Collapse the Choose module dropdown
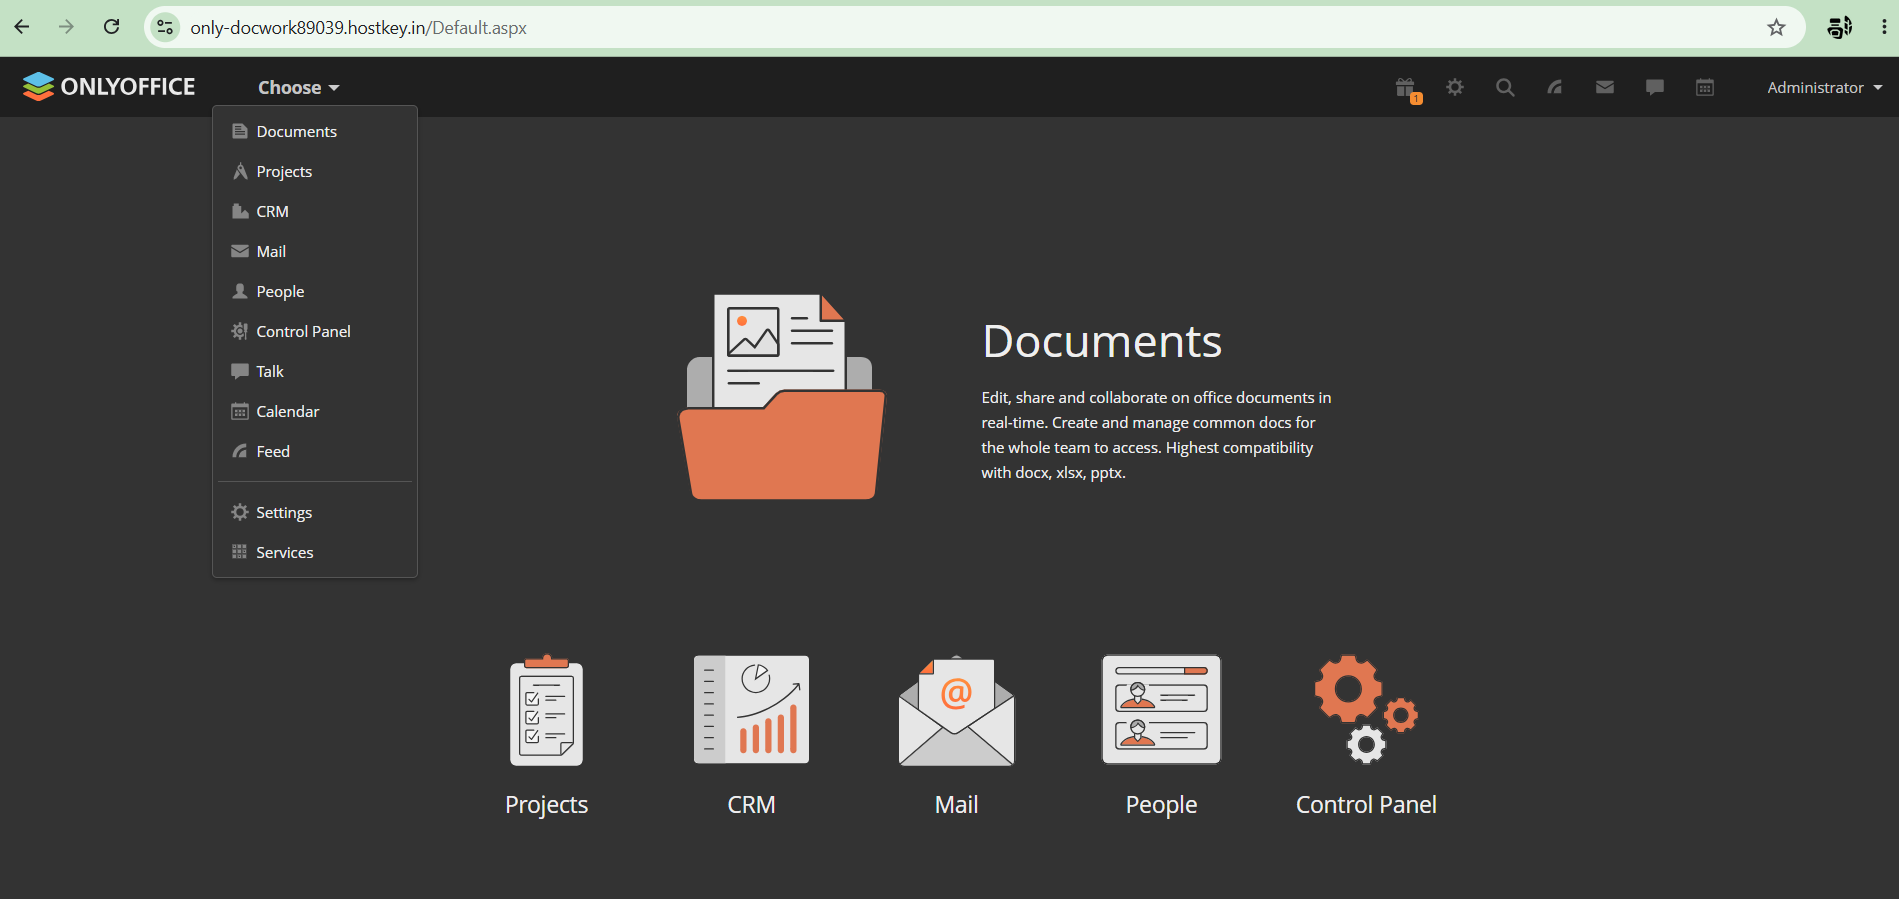This screenshot has width=1899, height=899. 299,87
